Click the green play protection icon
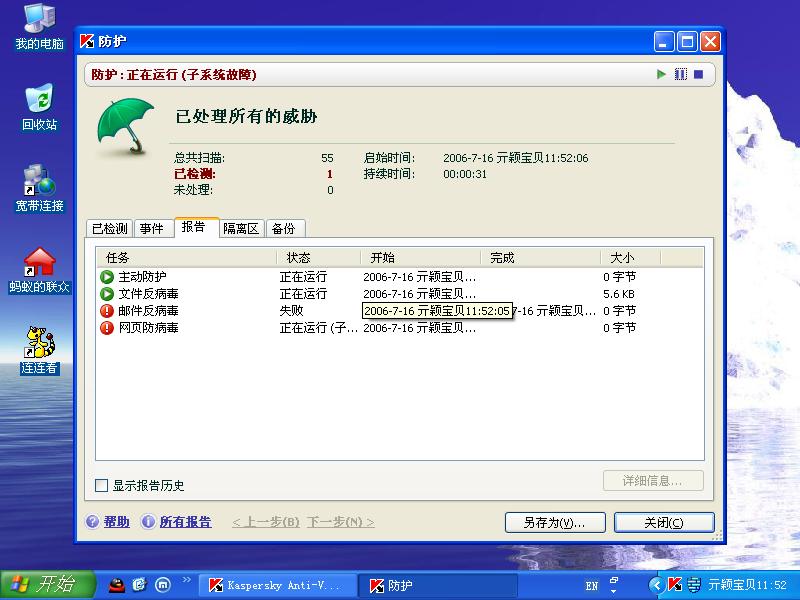Screen dimensions: 800x600 pyautogui.click(x=662, y=74)
